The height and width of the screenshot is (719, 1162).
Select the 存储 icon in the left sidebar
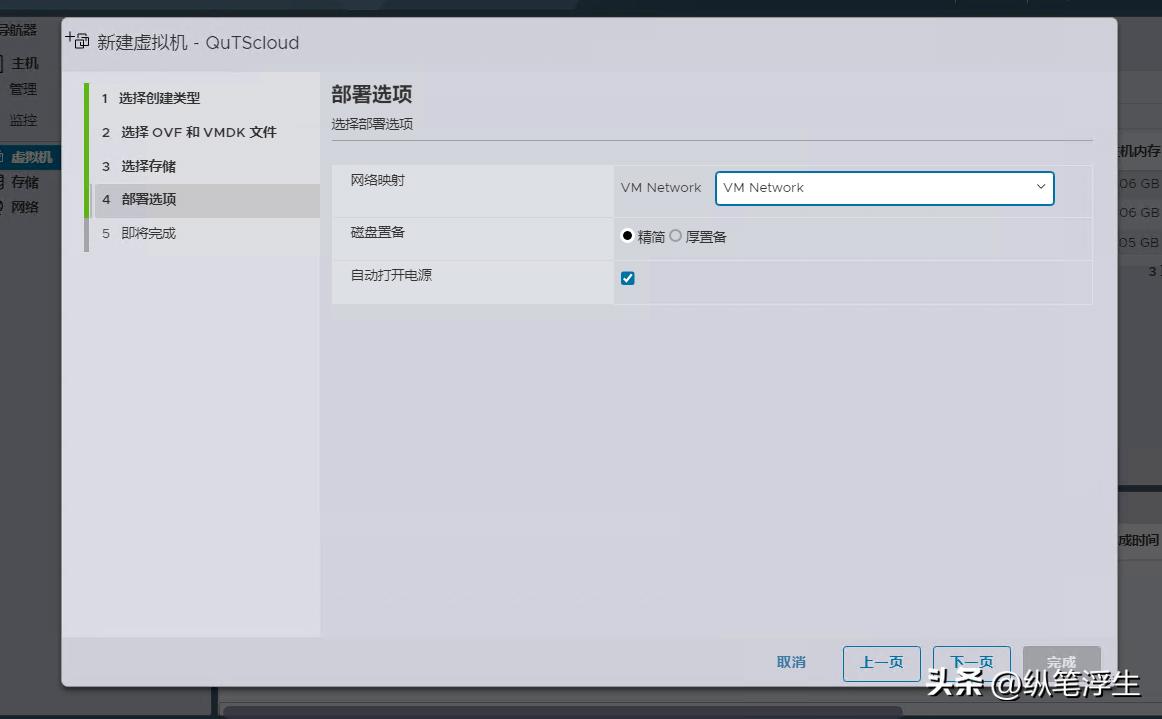(x=25, y=182)
